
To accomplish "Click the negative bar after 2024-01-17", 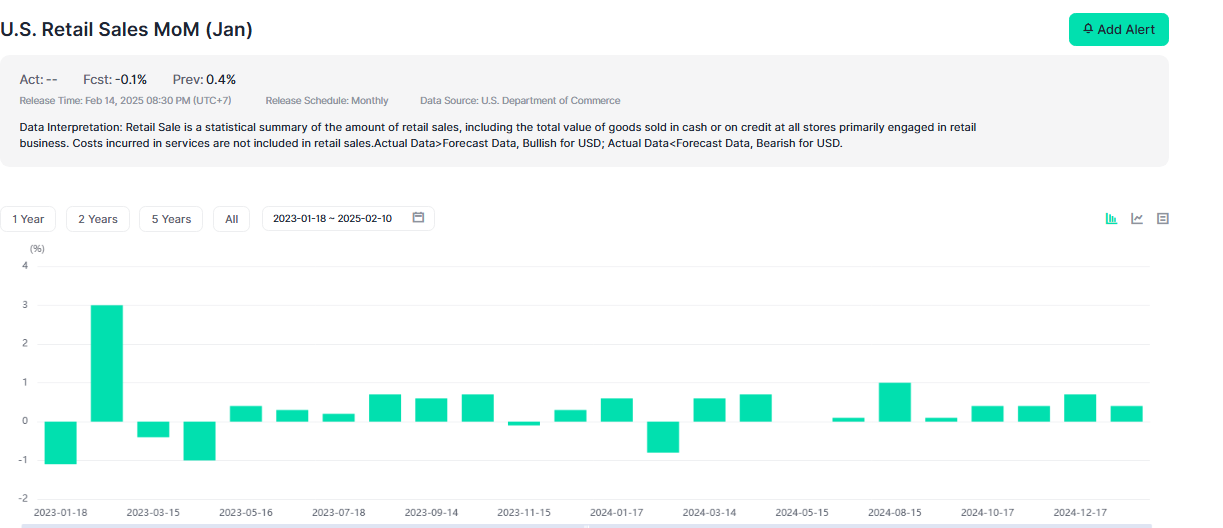I will point(663,437).
